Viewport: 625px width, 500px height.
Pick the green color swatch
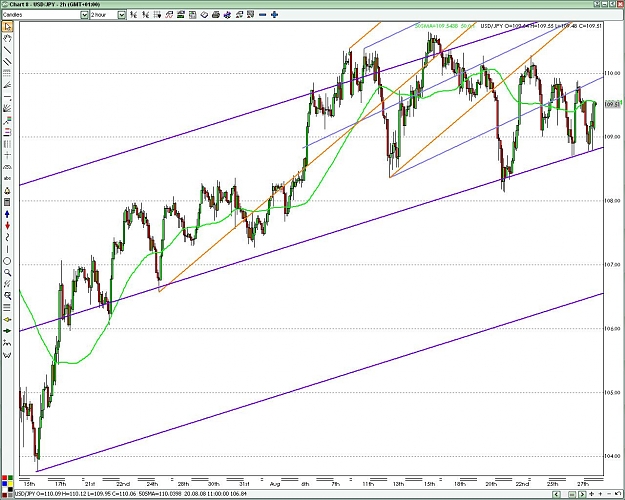coord(10,478)
